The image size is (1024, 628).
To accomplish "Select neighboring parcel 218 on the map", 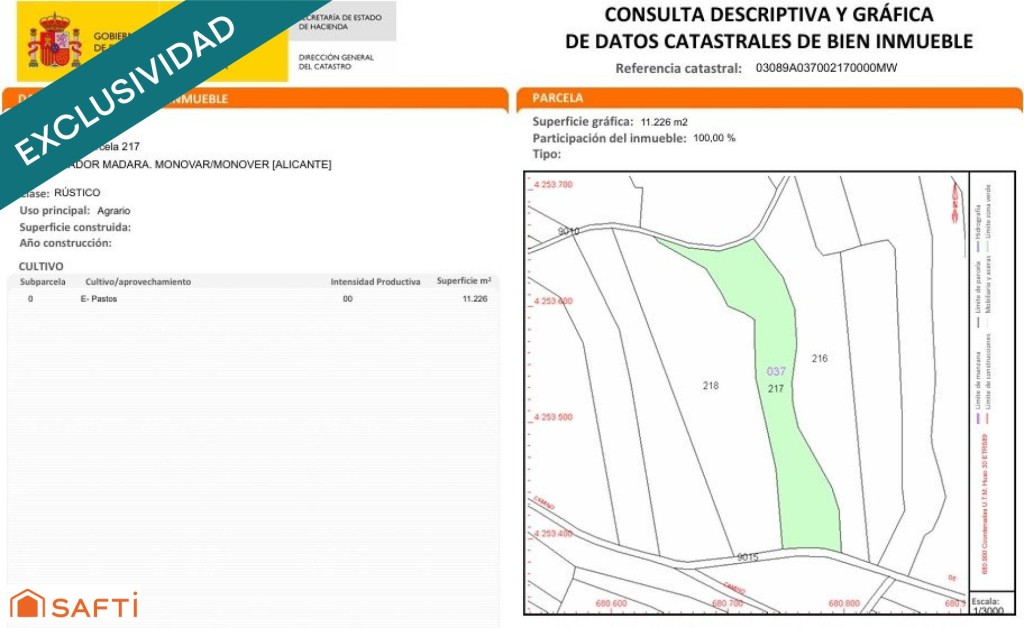I will pos(711,385).
